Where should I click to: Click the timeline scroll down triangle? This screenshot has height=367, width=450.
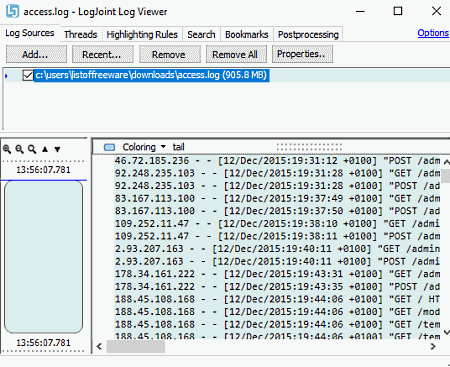coord(57,149)
